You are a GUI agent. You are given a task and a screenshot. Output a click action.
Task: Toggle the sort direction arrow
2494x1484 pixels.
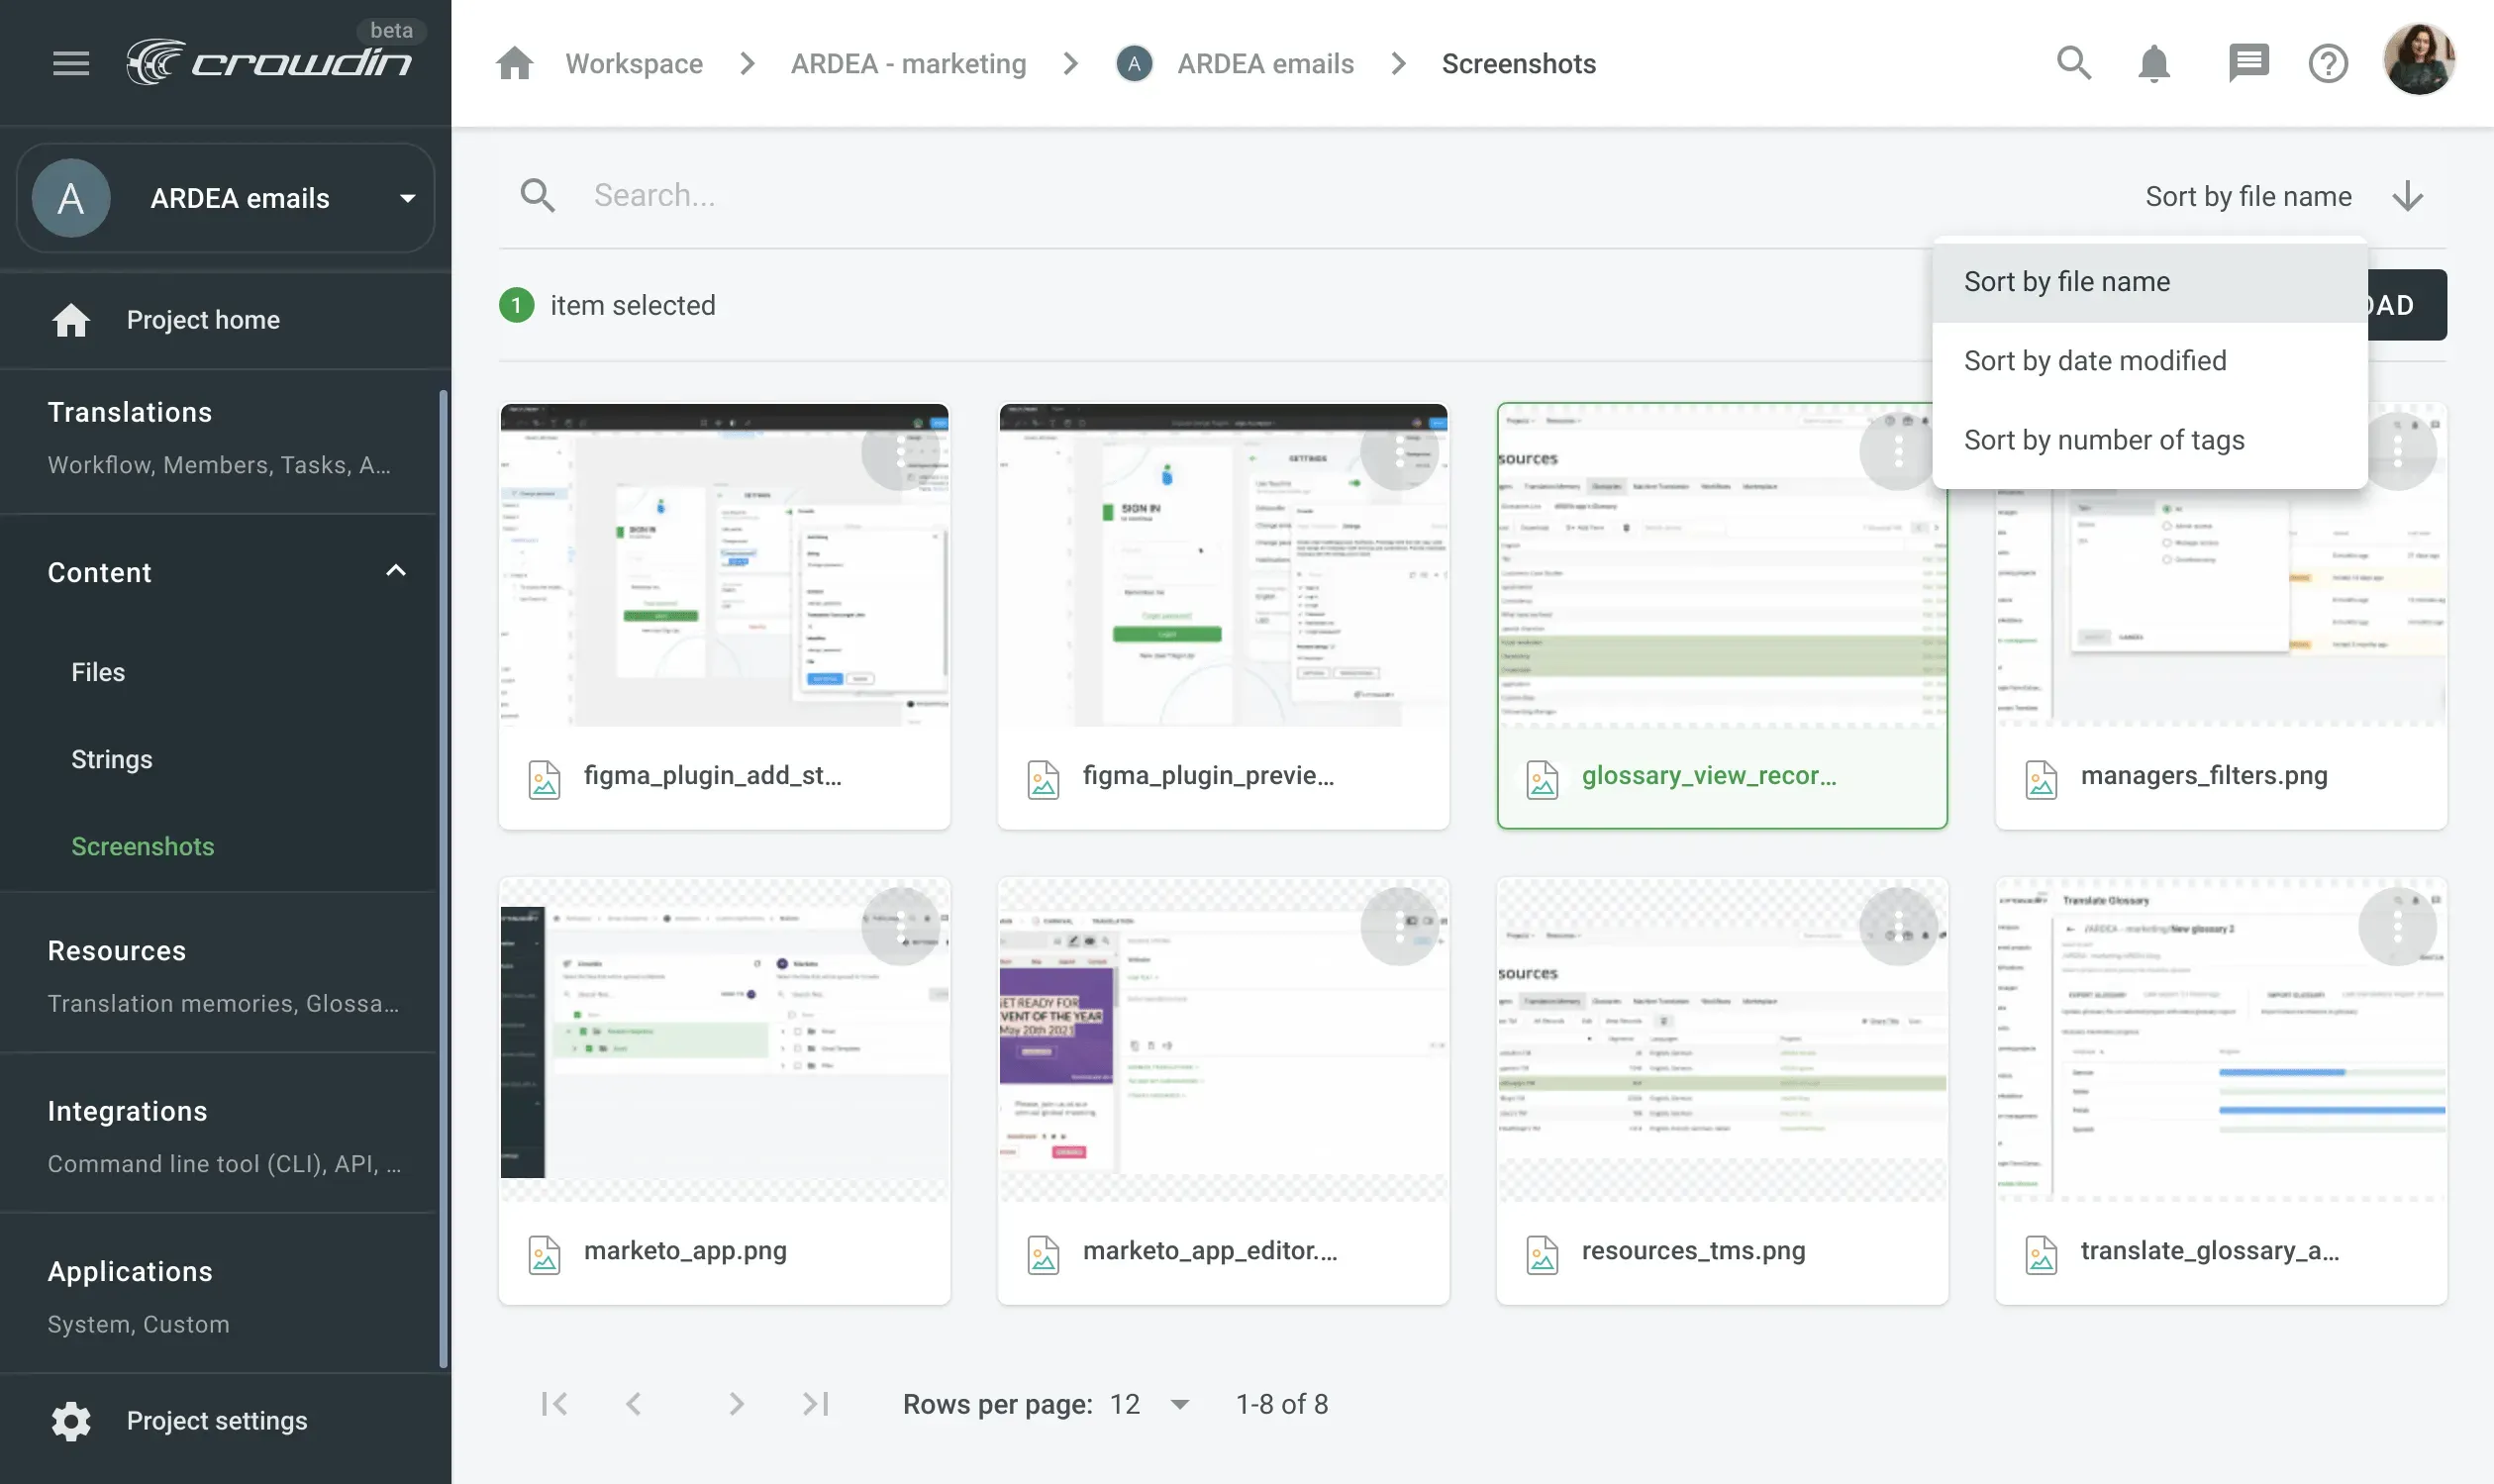point(2407,195)
